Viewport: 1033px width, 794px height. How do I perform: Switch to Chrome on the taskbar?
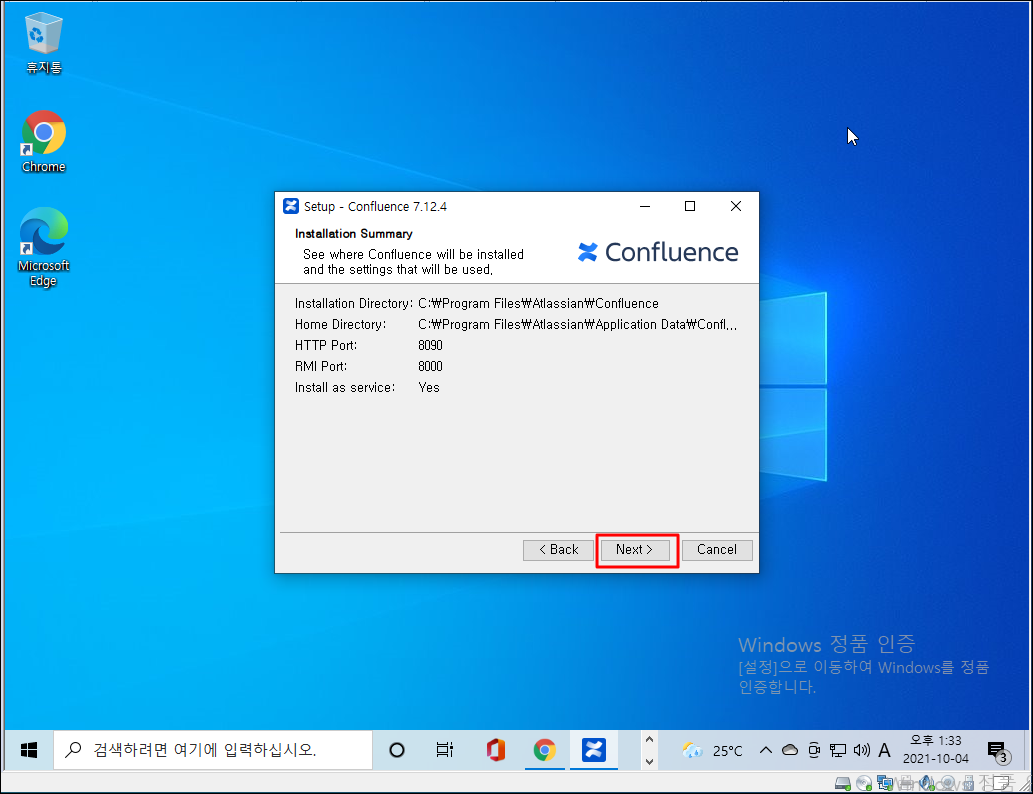[544, 750]
